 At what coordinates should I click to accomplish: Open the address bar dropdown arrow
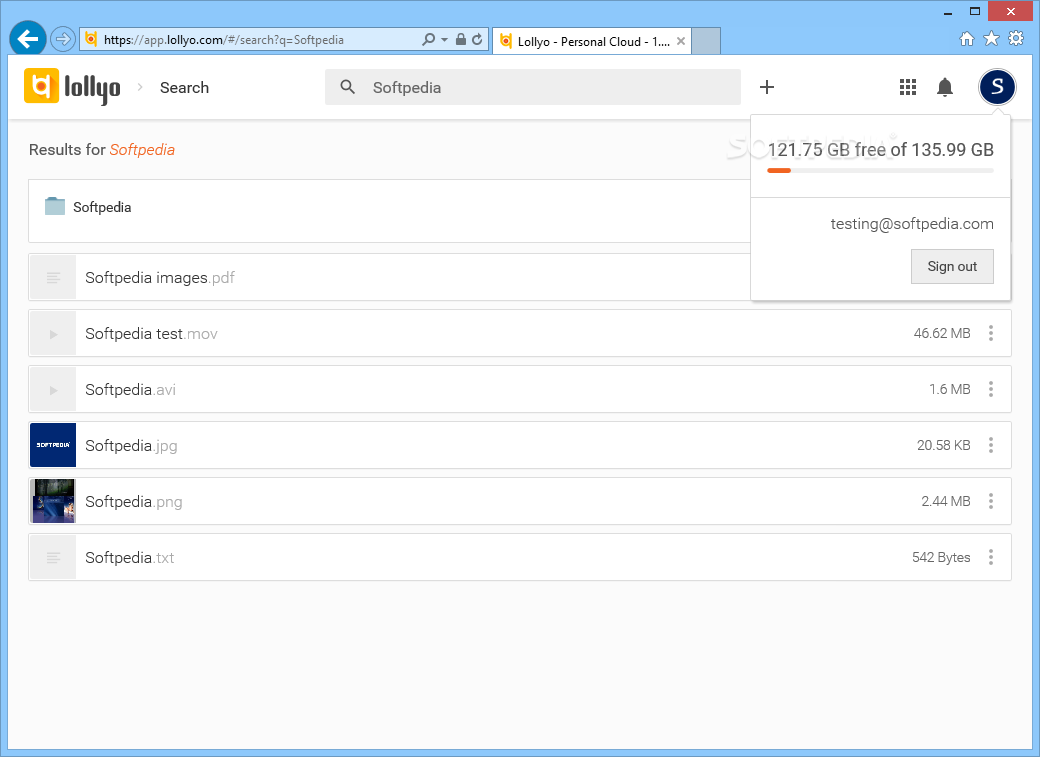point(444,40)
